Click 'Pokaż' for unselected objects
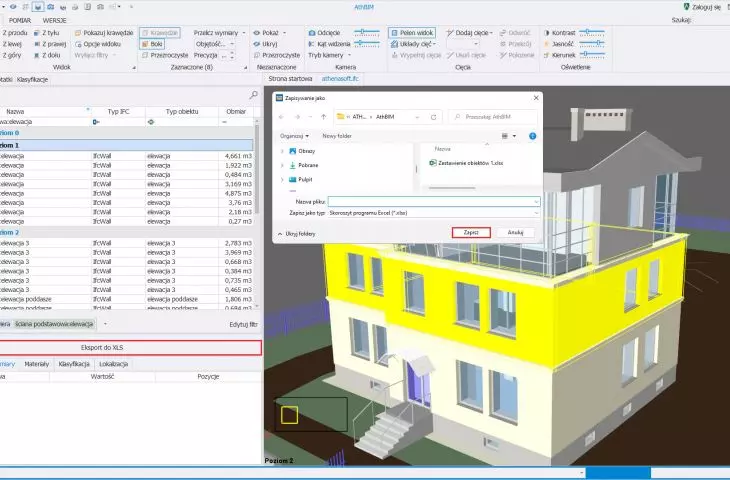730x480 pixels. [265, 33]
